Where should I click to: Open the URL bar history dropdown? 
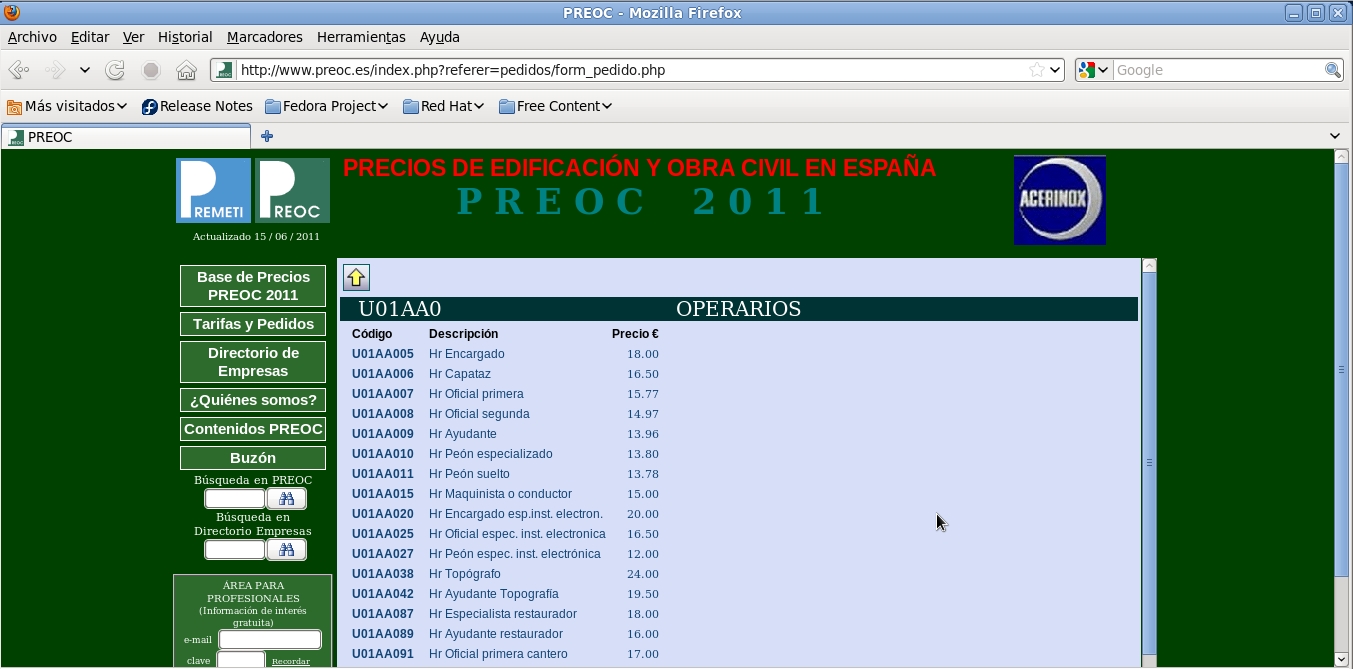coord(1055,70)
